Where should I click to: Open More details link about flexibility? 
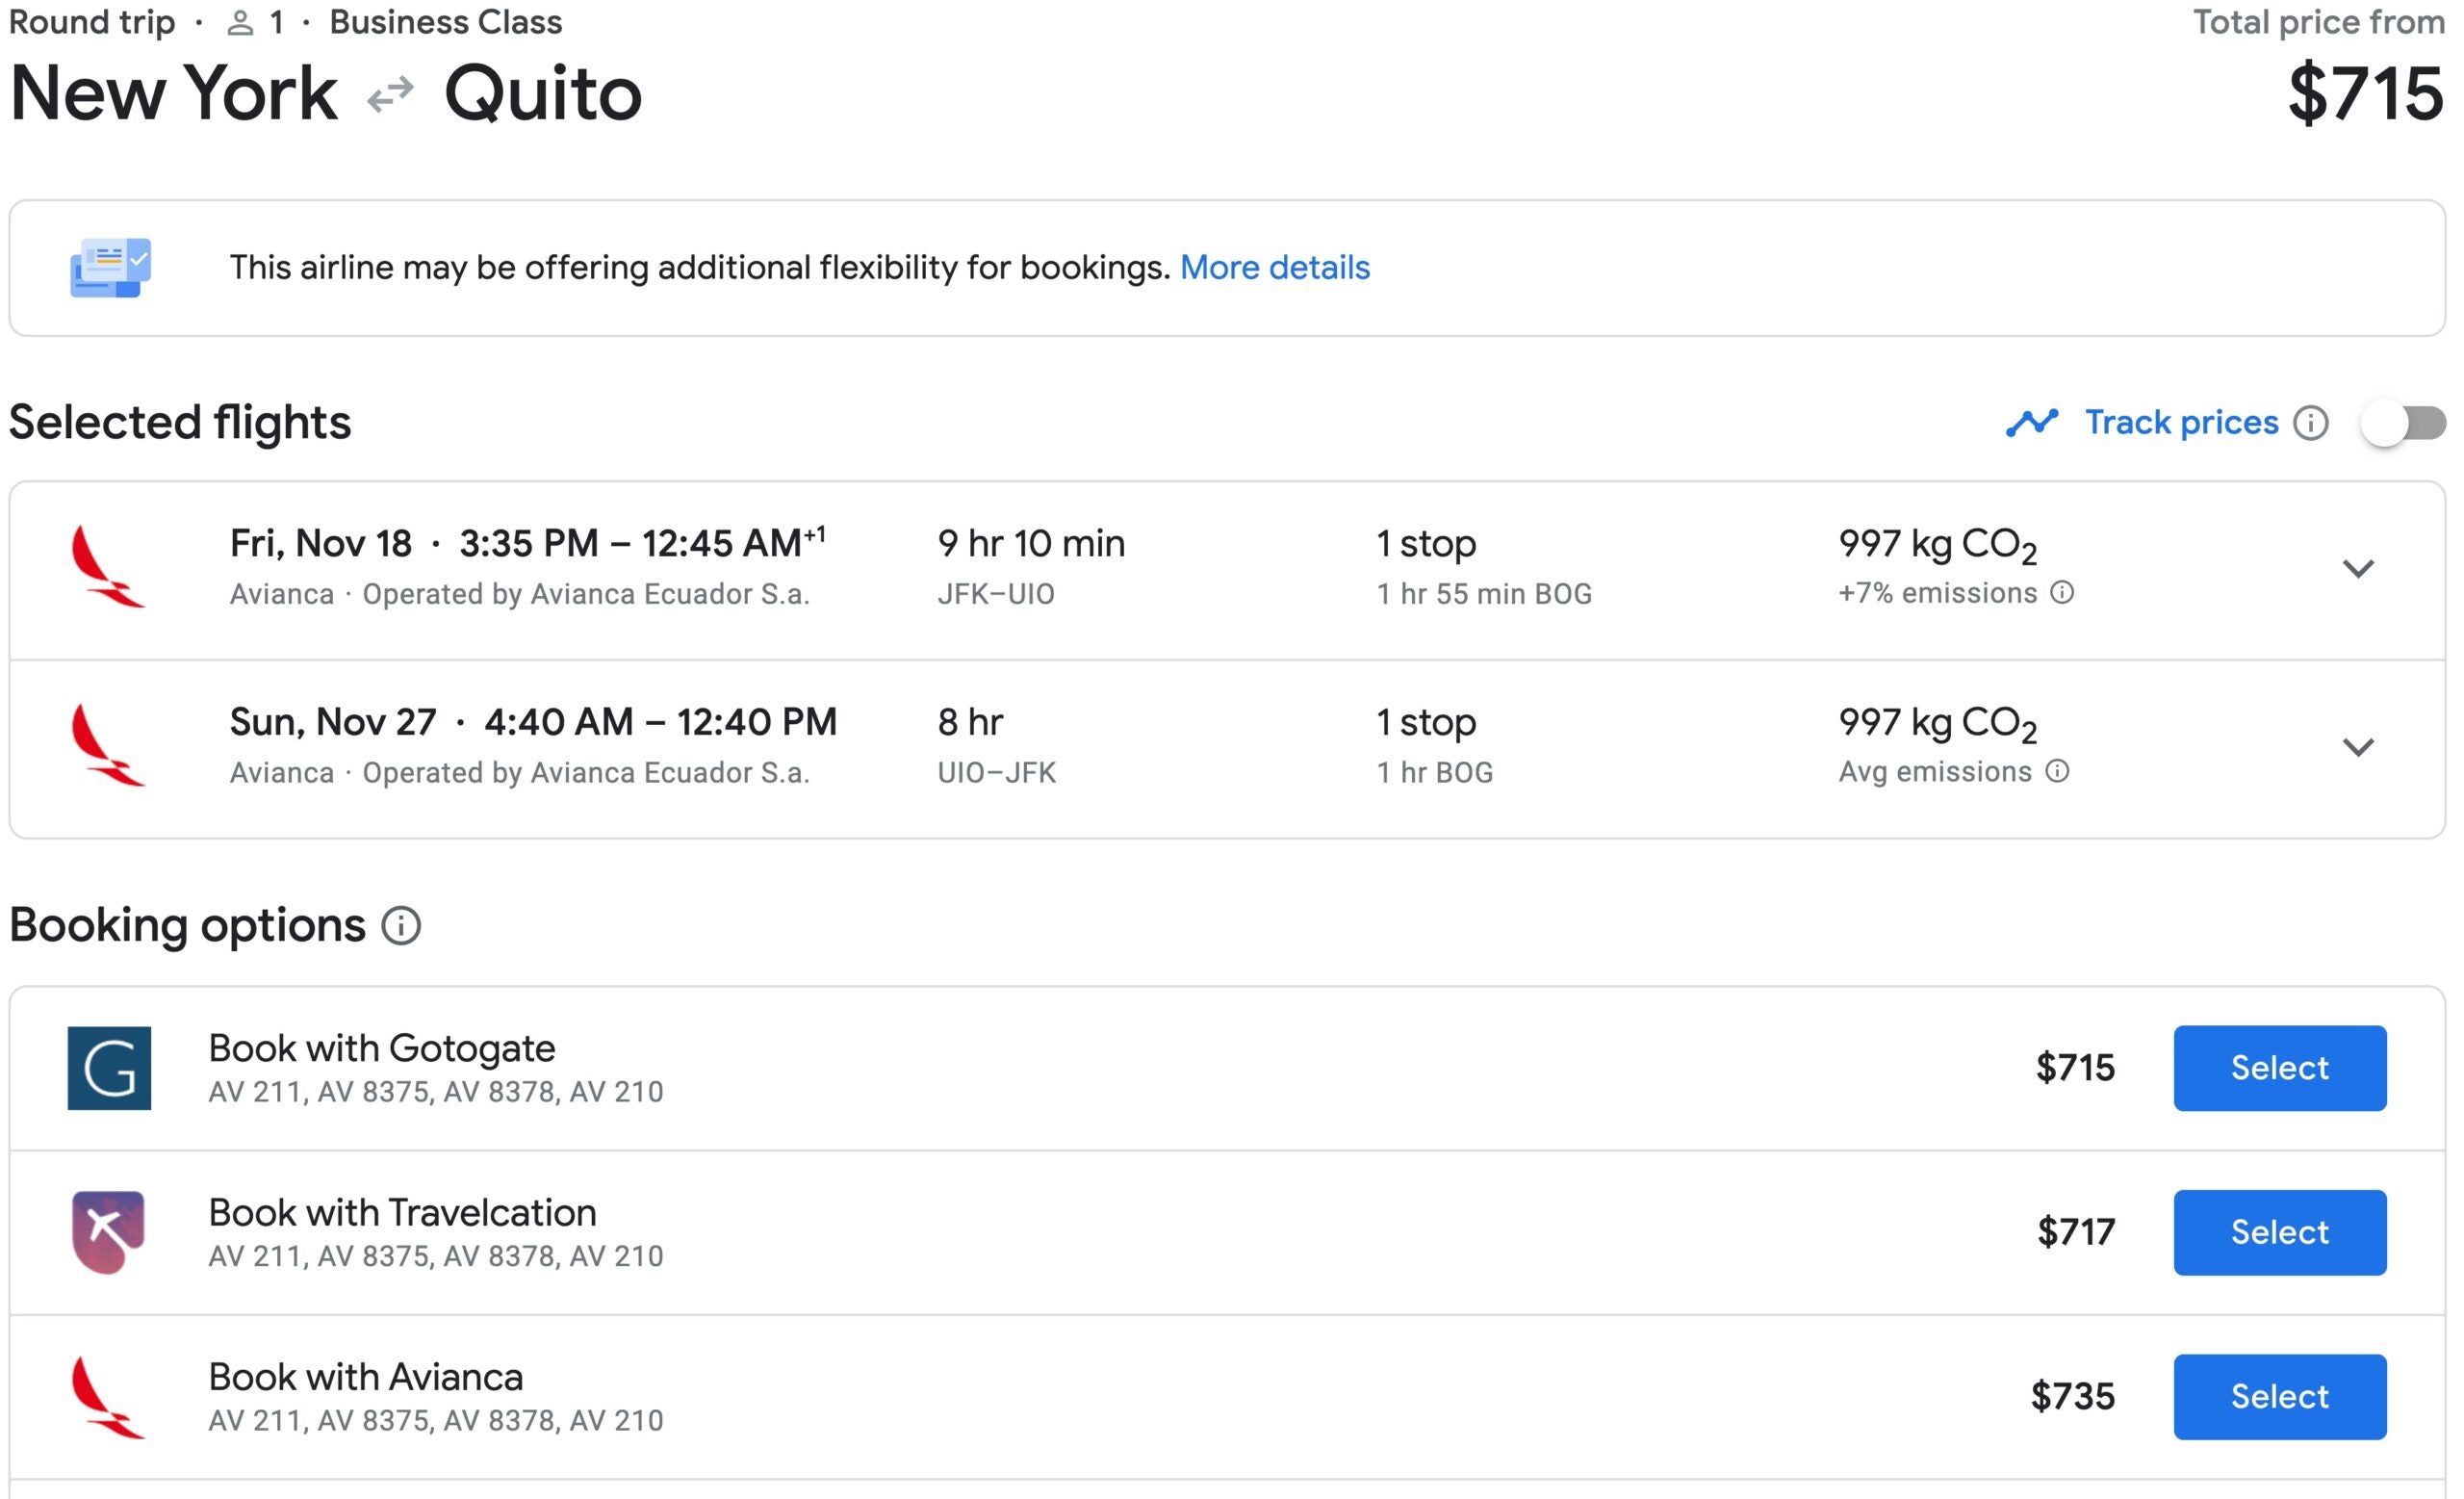1274,267
